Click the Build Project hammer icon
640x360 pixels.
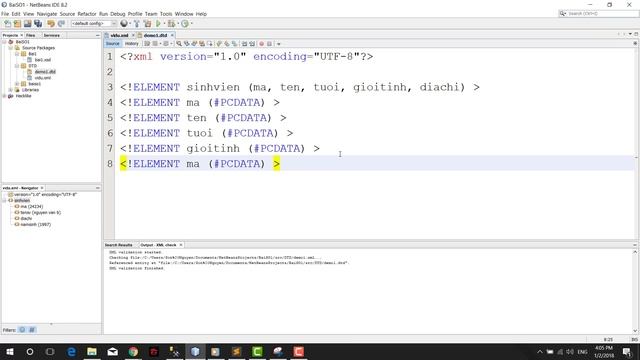click(136, 24)
